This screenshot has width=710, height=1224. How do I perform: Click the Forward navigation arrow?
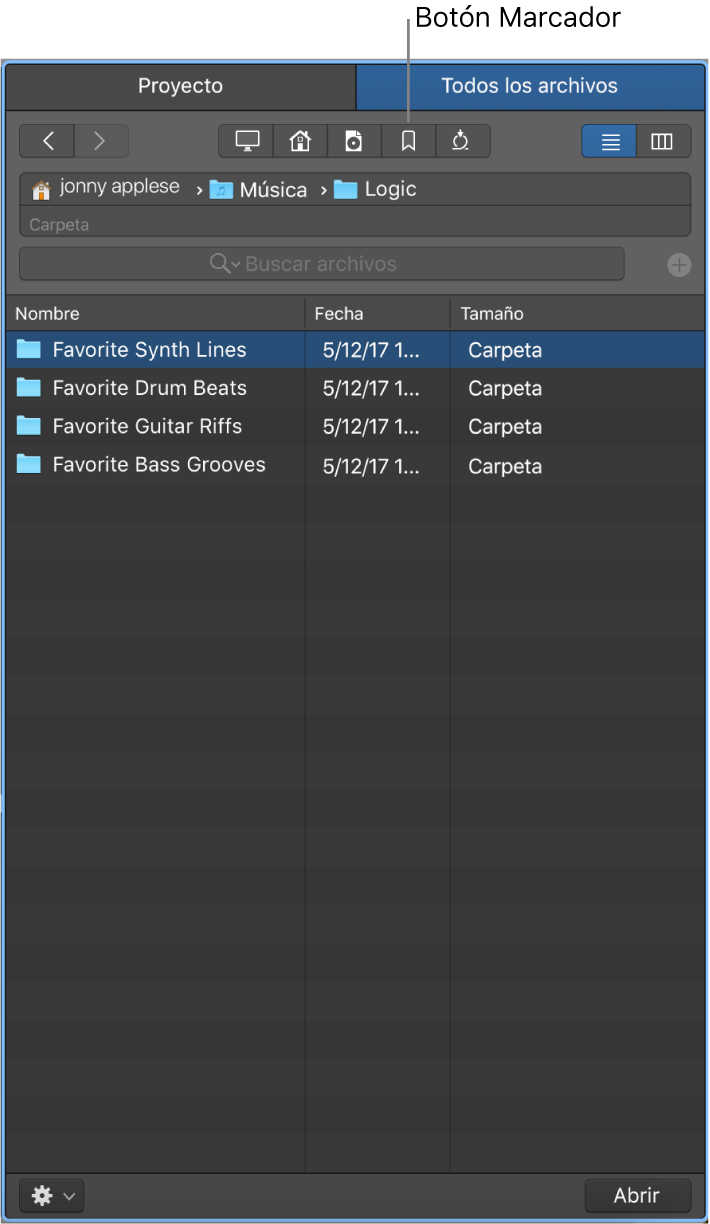[x=100, y=141]
